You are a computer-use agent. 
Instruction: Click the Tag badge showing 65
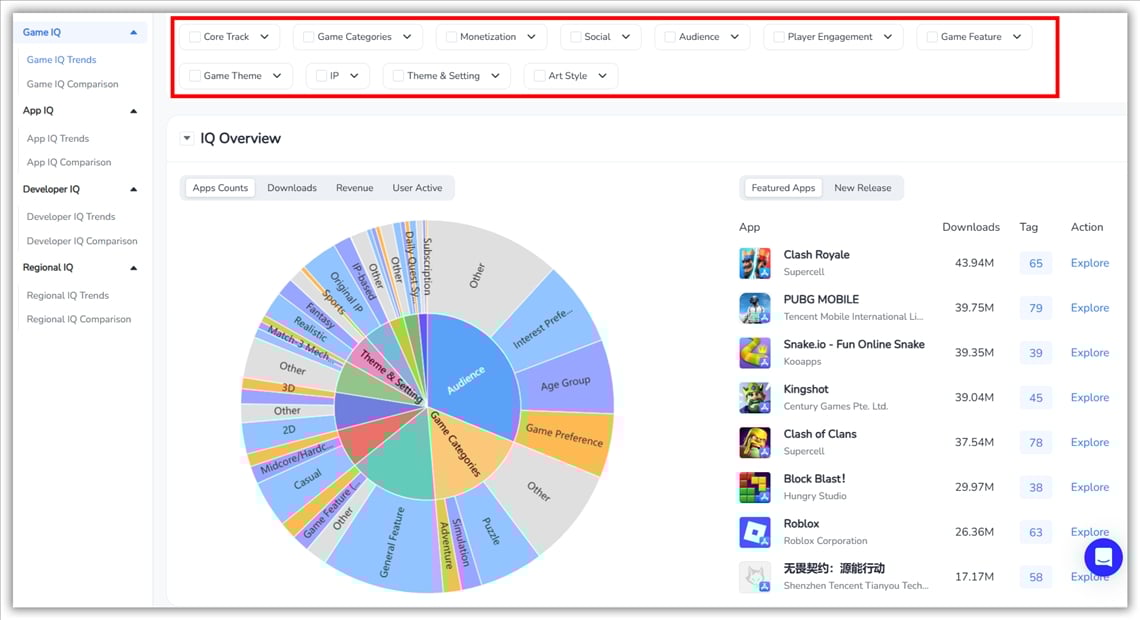coord(1035,262)
